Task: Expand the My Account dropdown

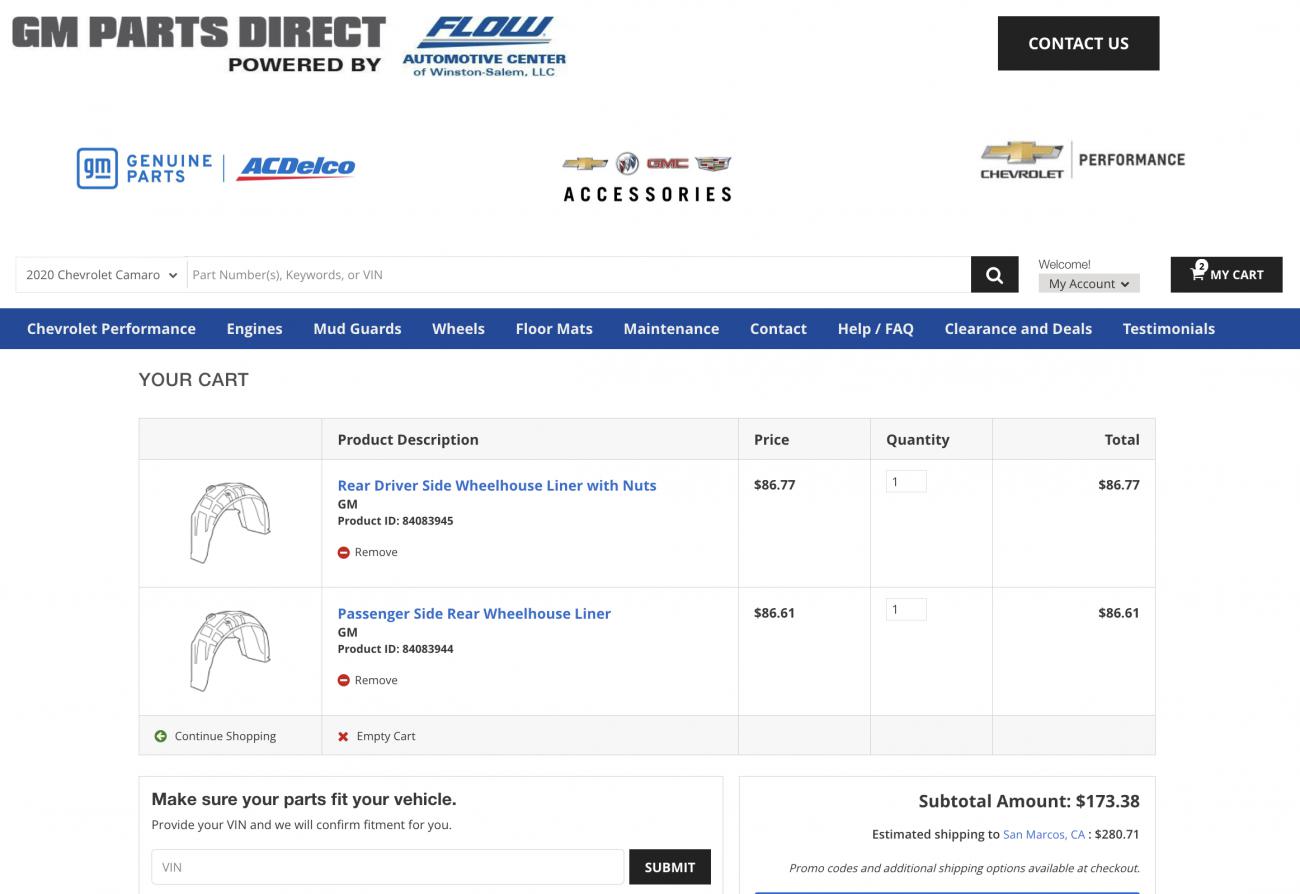Action: pyautogui.click(x=1088, y=284)
